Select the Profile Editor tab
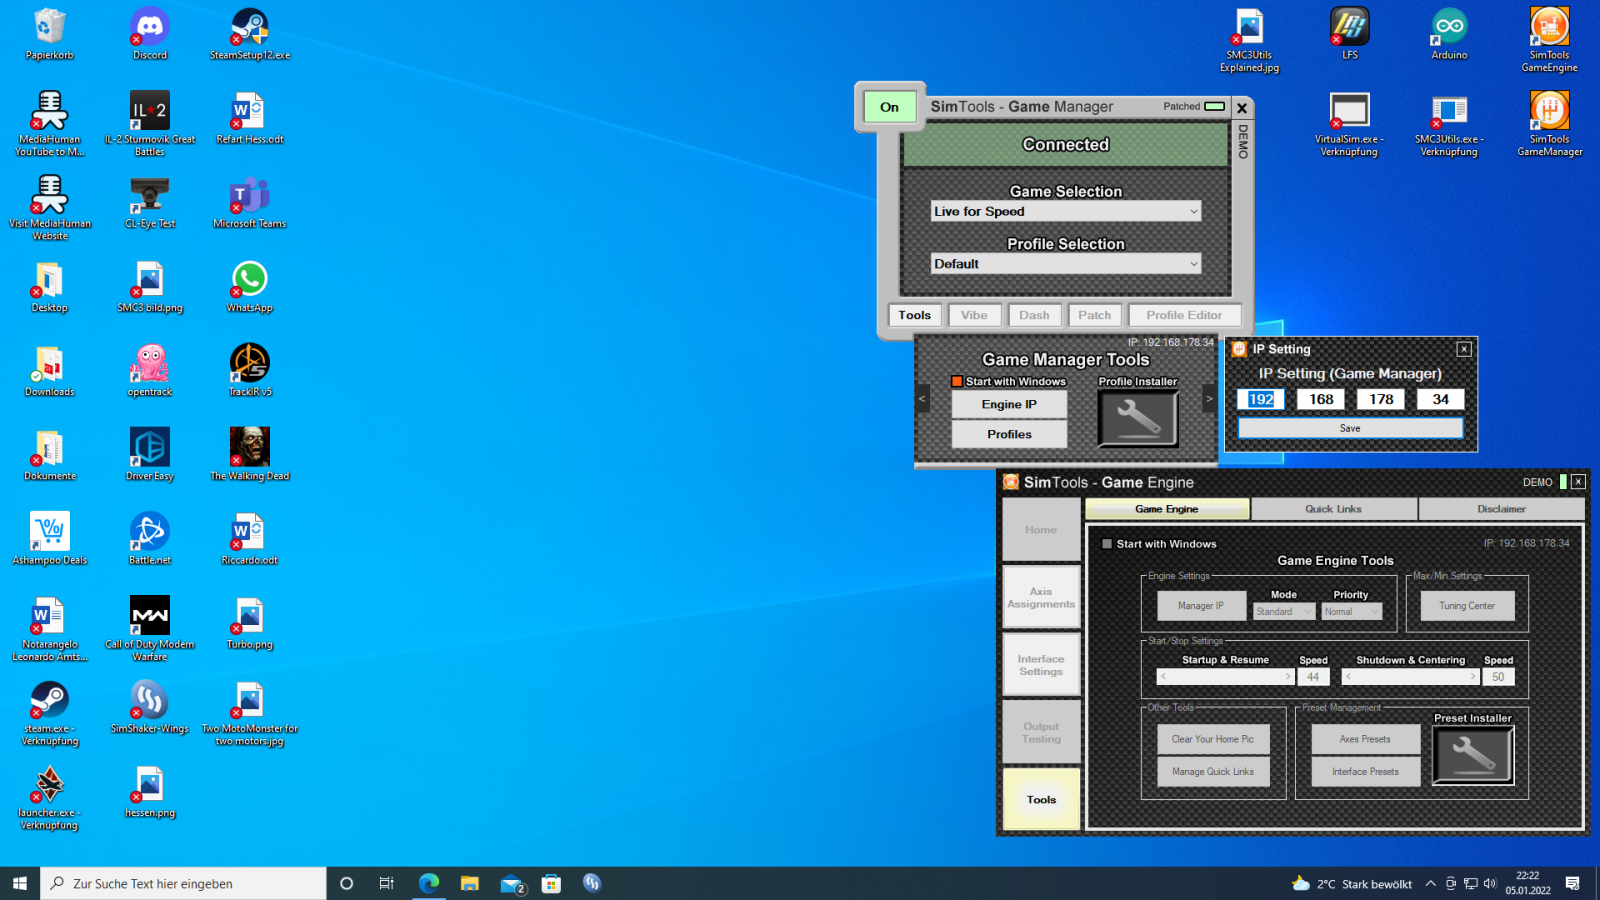This screenshot has height=900, width=1600. point(1184,315)
